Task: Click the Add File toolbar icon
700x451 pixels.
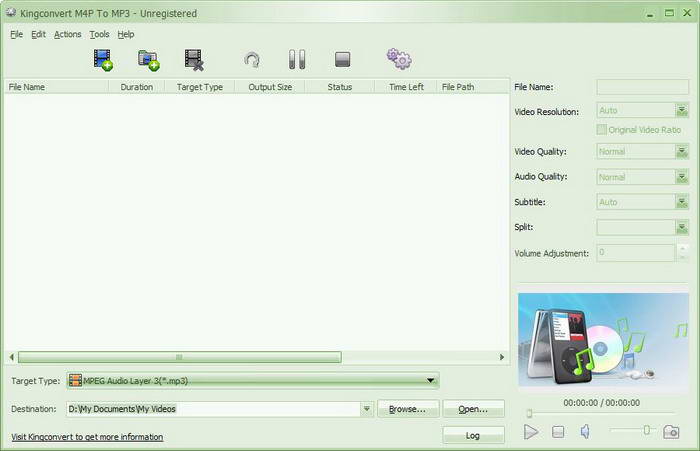Action: click(x=102, y=60)
